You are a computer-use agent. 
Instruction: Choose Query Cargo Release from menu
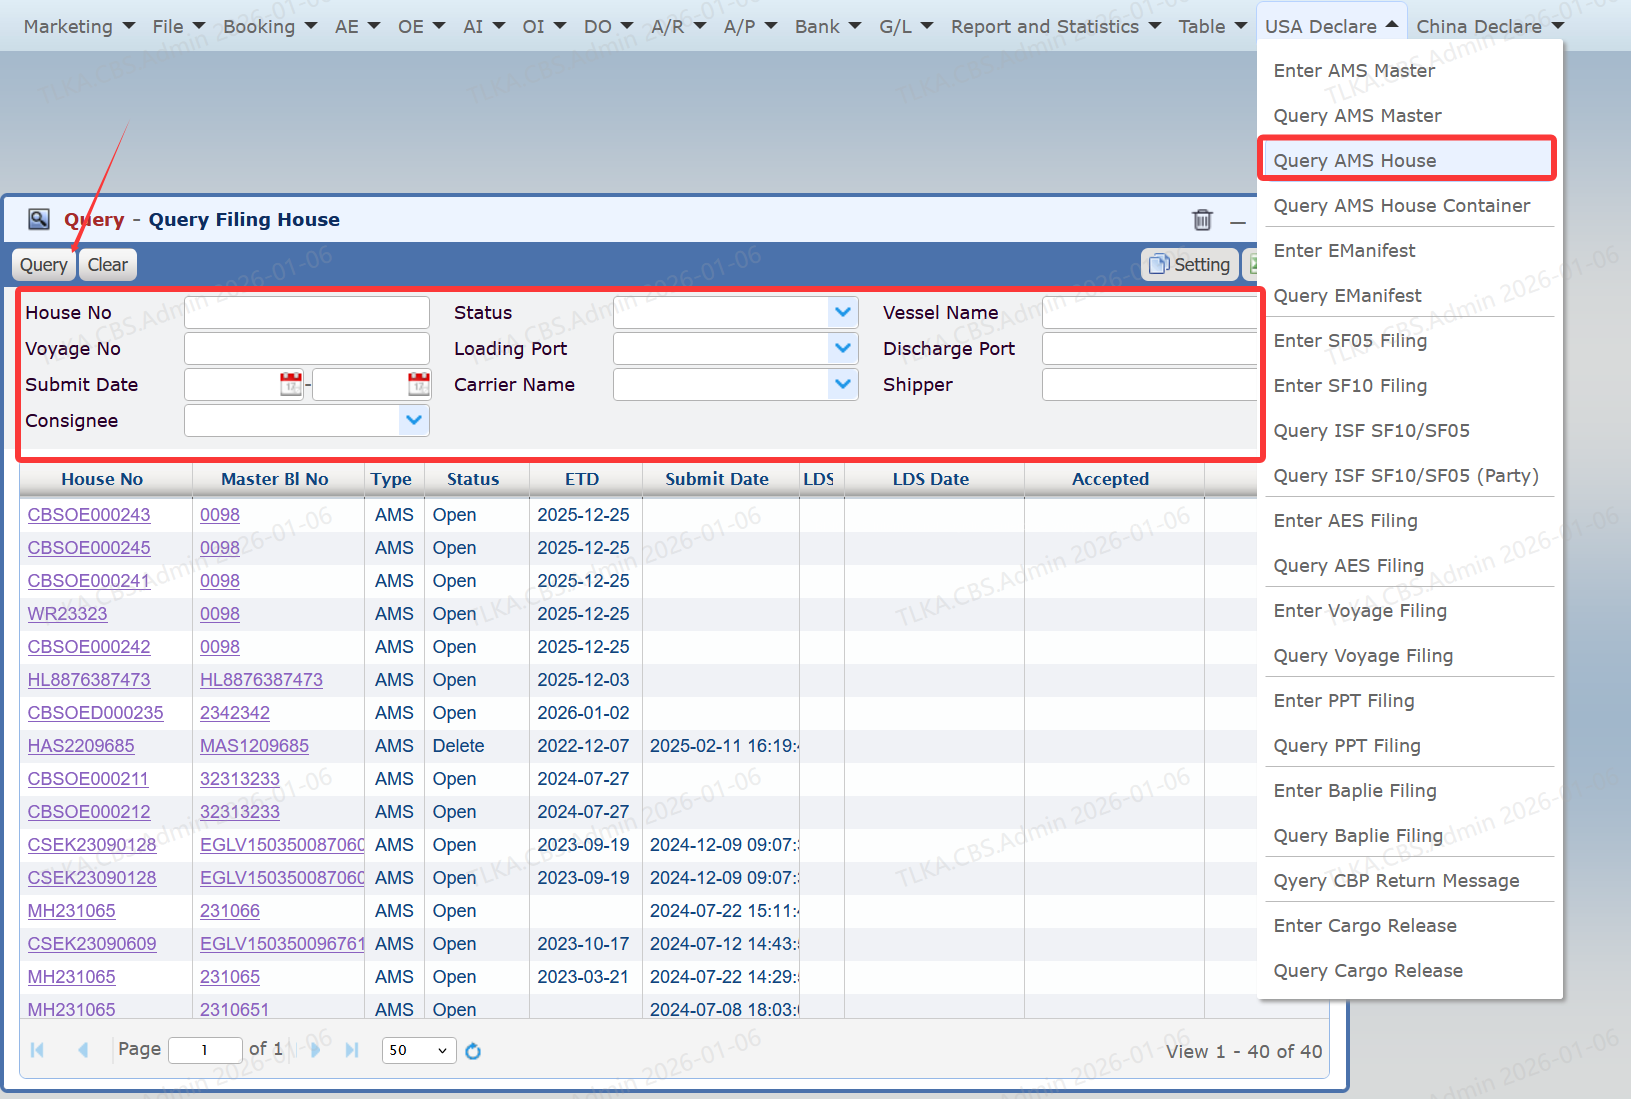tap(1368, 970)
